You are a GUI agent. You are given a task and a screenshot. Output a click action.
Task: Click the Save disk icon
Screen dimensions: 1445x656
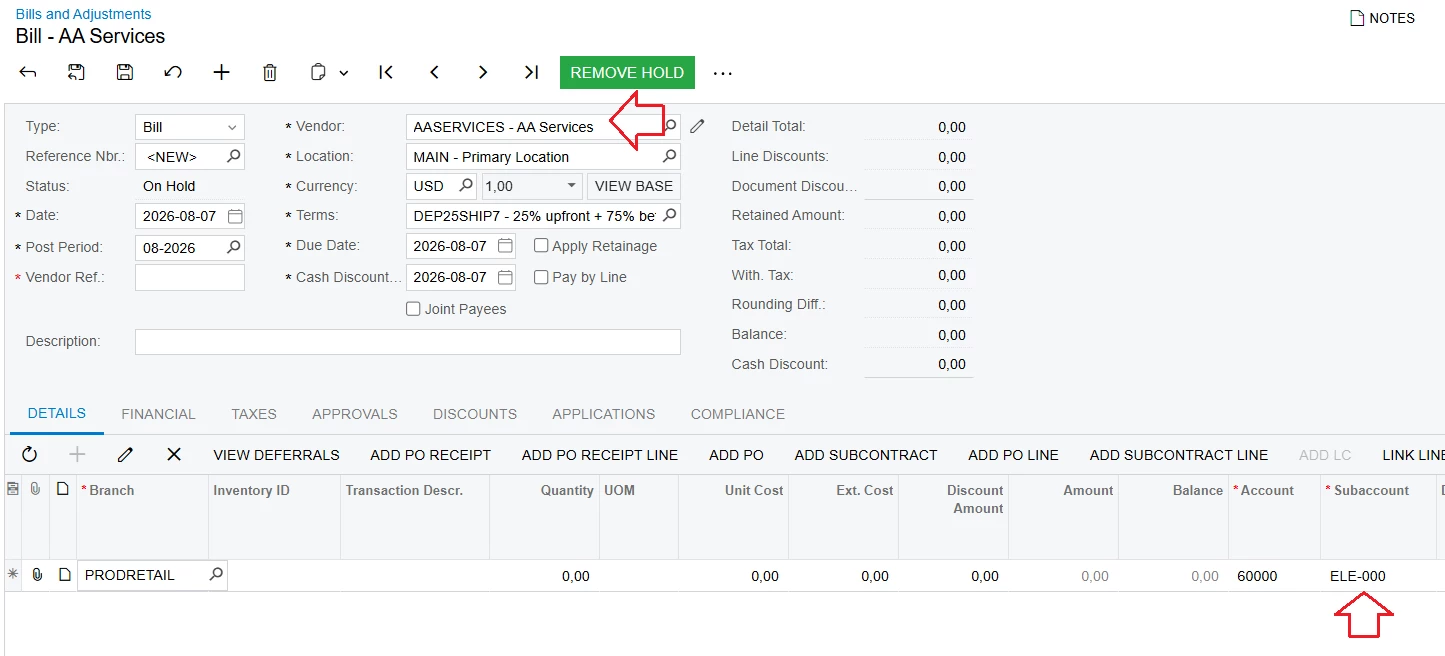pyautogui.click(x=125, y=72)
